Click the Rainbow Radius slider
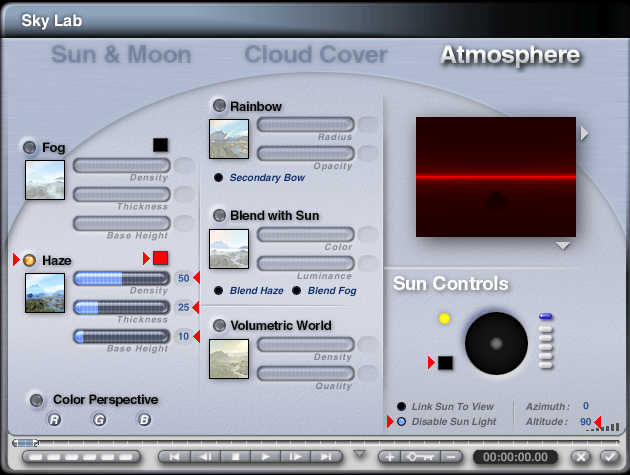Image resolution: width=630 pixels, height=475 pixels. [306, 124]
